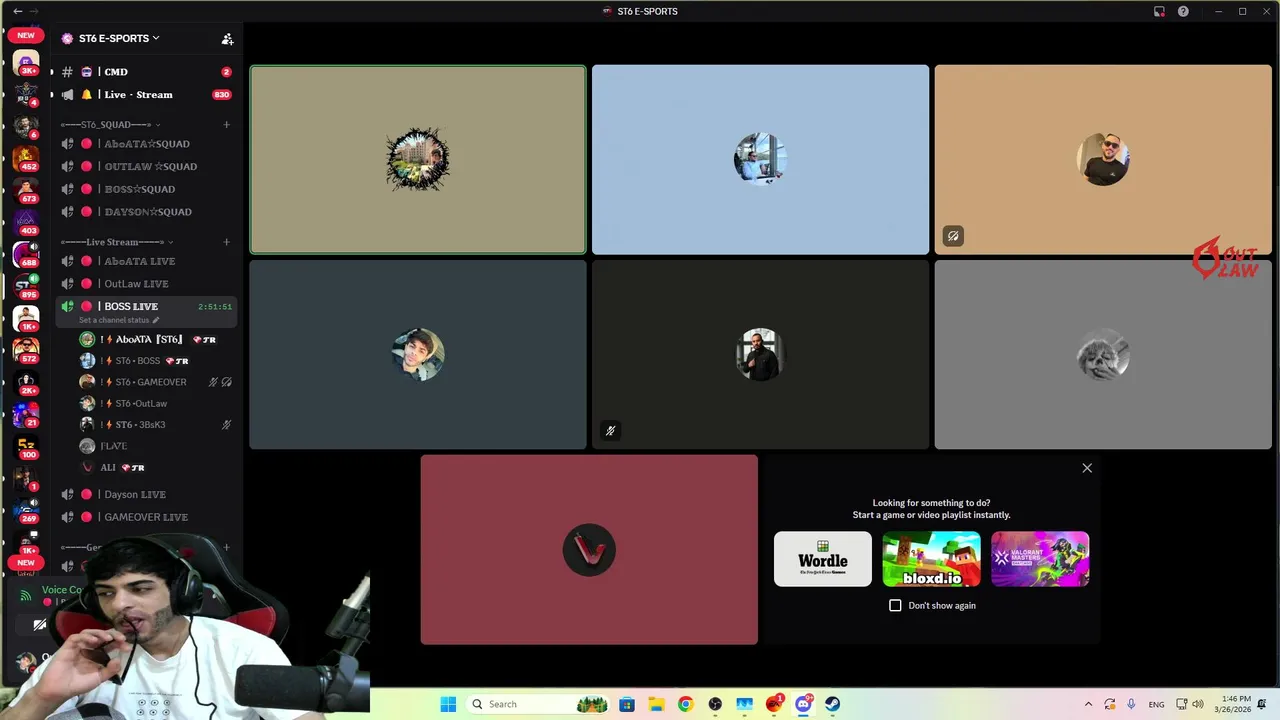Screen dimensions: 1280x720
Task: Select the green-bordered speaking participant tile
Action: [418, 160]
